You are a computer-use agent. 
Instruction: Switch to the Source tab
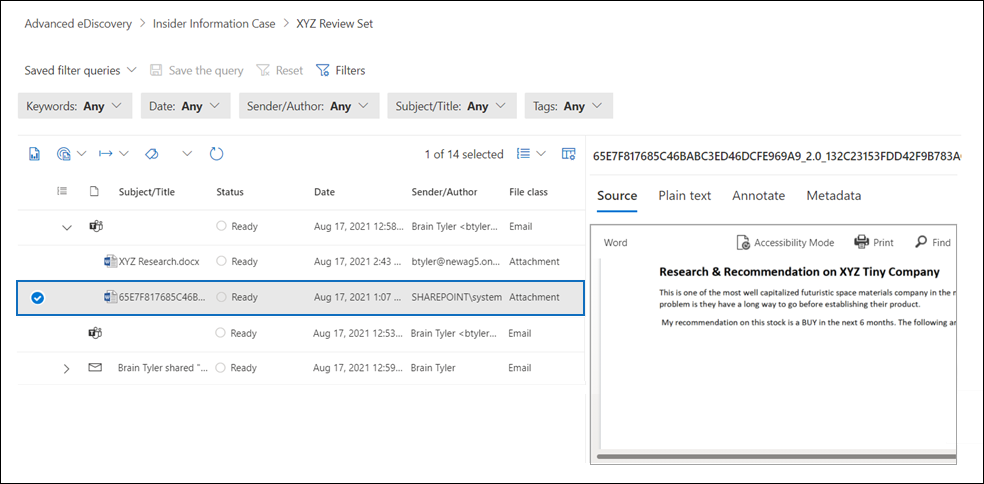(617, 196)
